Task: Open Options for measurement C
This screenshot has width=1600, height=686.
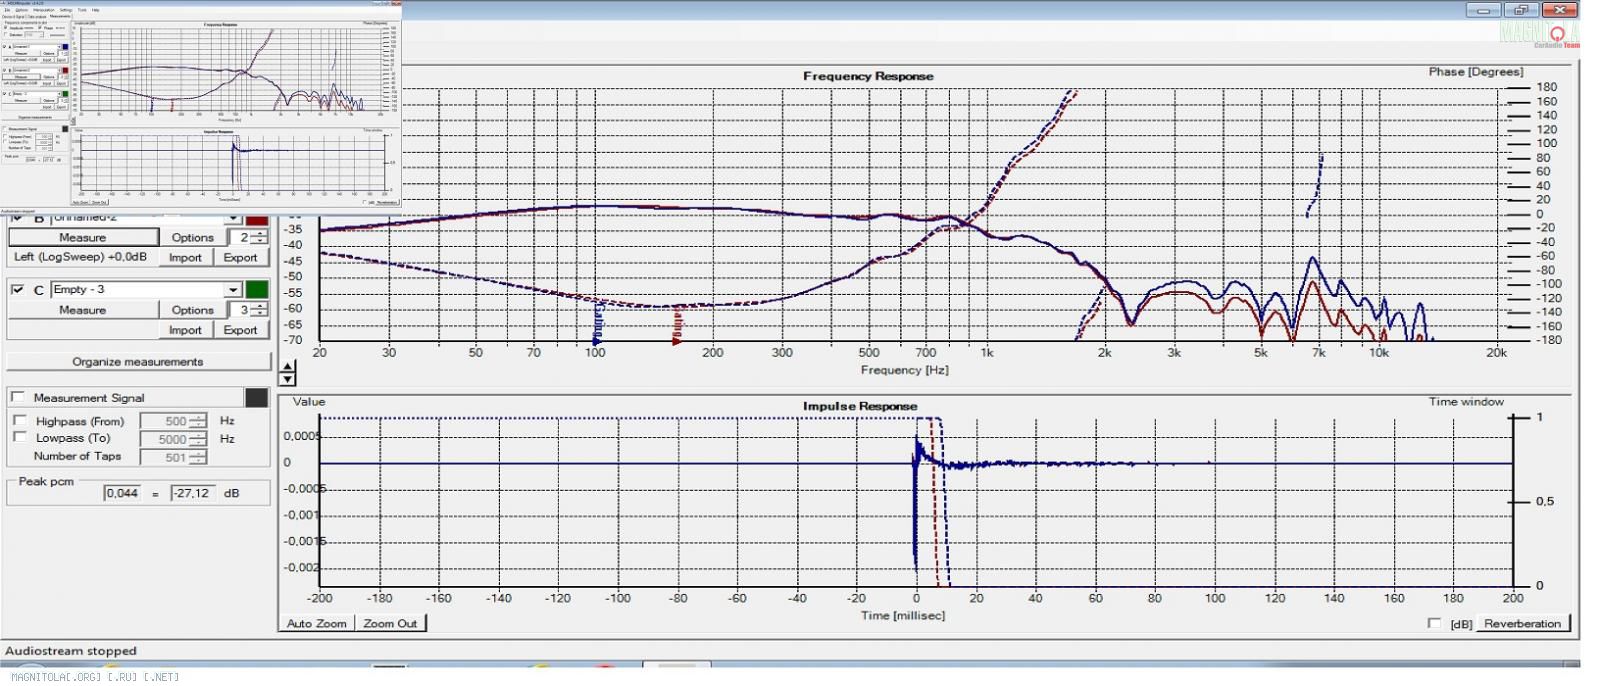Action: (192, 310)
